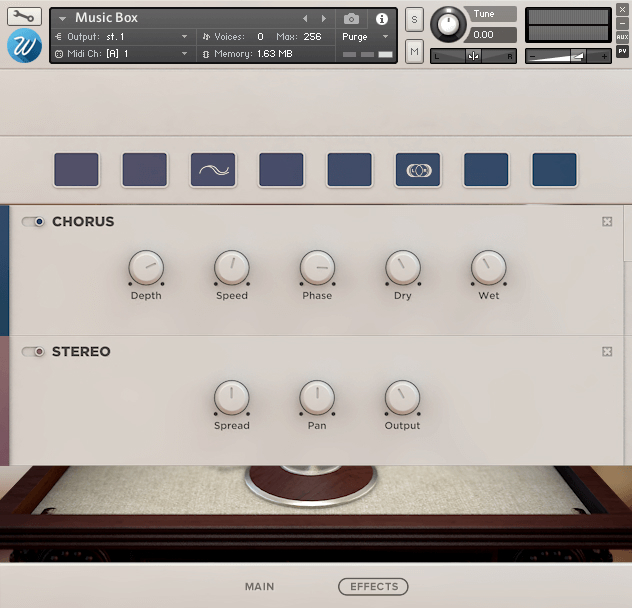The width and height of the screenshot is (632, 608).
Task: Toggle the PV performance view button
Action: click(x=622, y=51)
